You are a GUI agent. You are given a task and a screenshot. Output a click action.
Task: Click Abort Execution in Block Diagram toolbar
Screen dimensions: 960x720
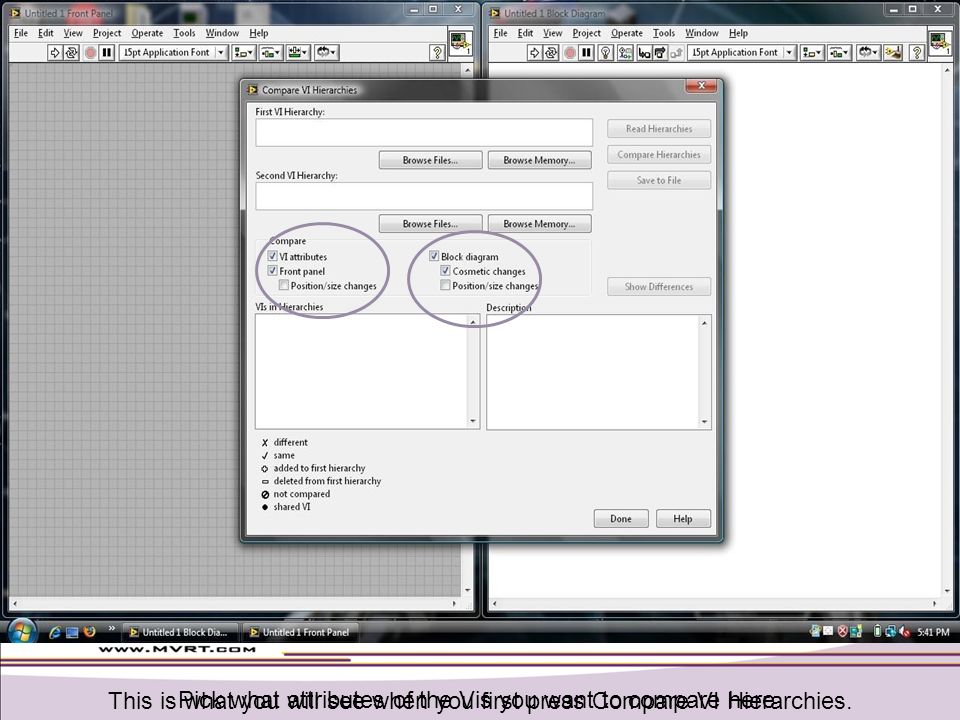(x=570, y=53)
